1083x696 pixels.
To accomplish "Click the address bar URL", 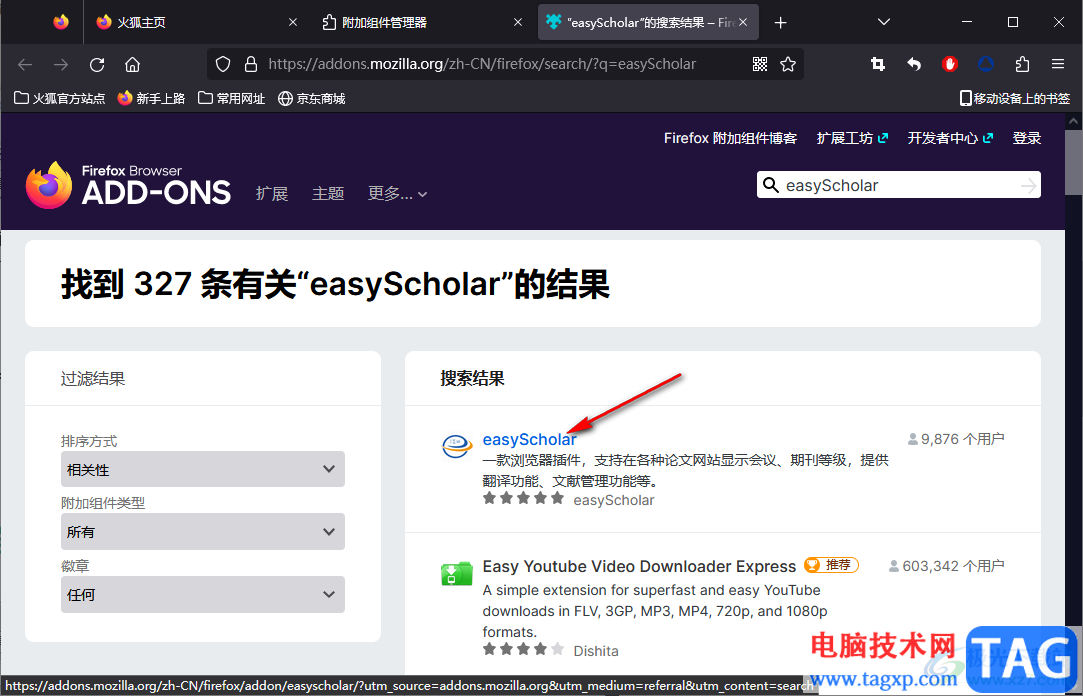I will click(x=482, y=64).
